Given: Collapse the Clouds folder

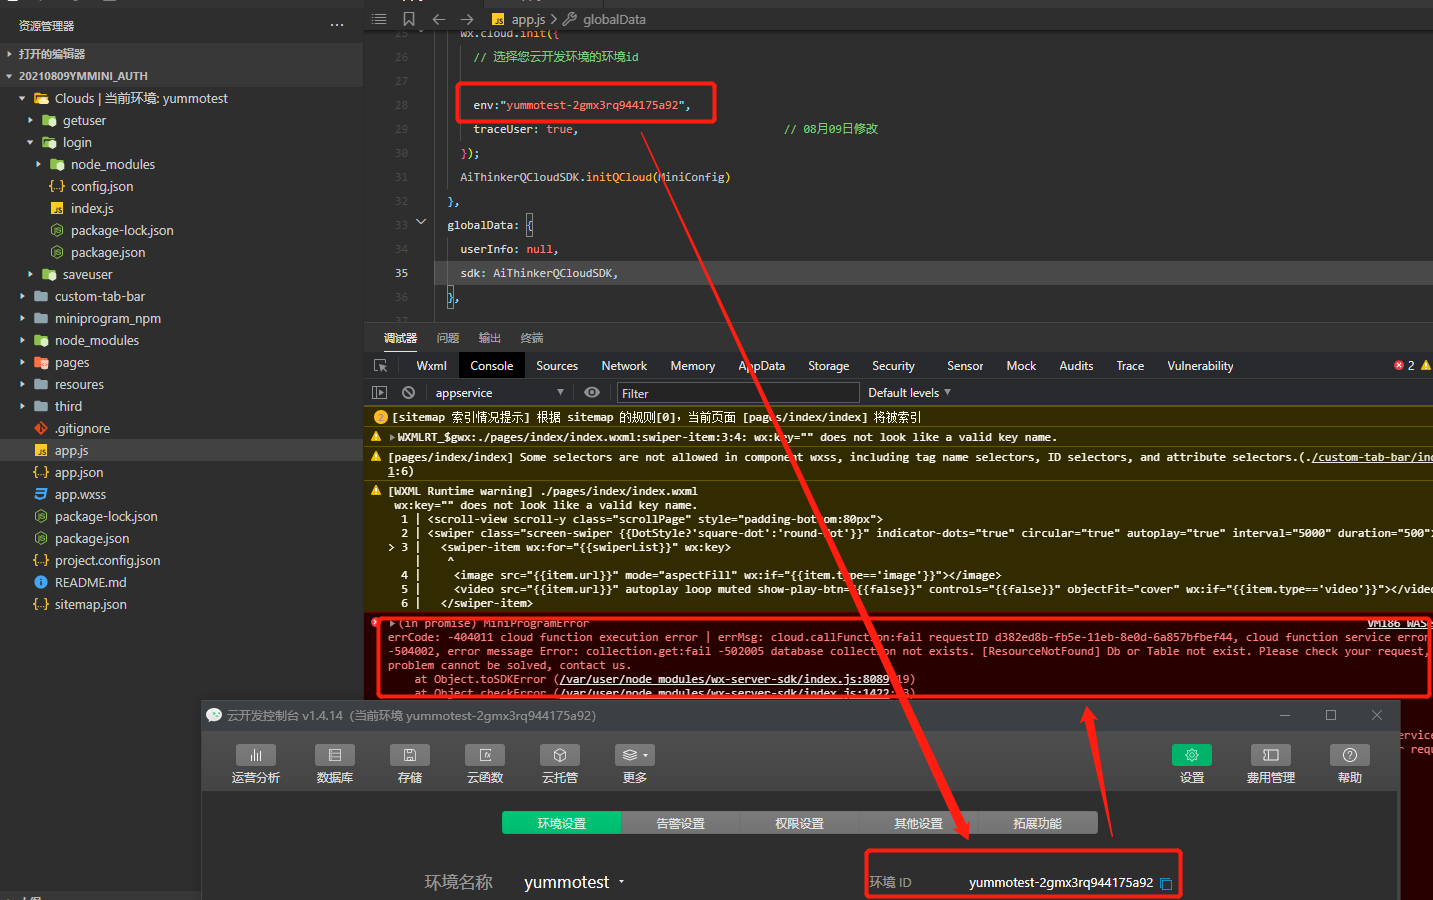Looking at the screenshot, I should (22, 98).
